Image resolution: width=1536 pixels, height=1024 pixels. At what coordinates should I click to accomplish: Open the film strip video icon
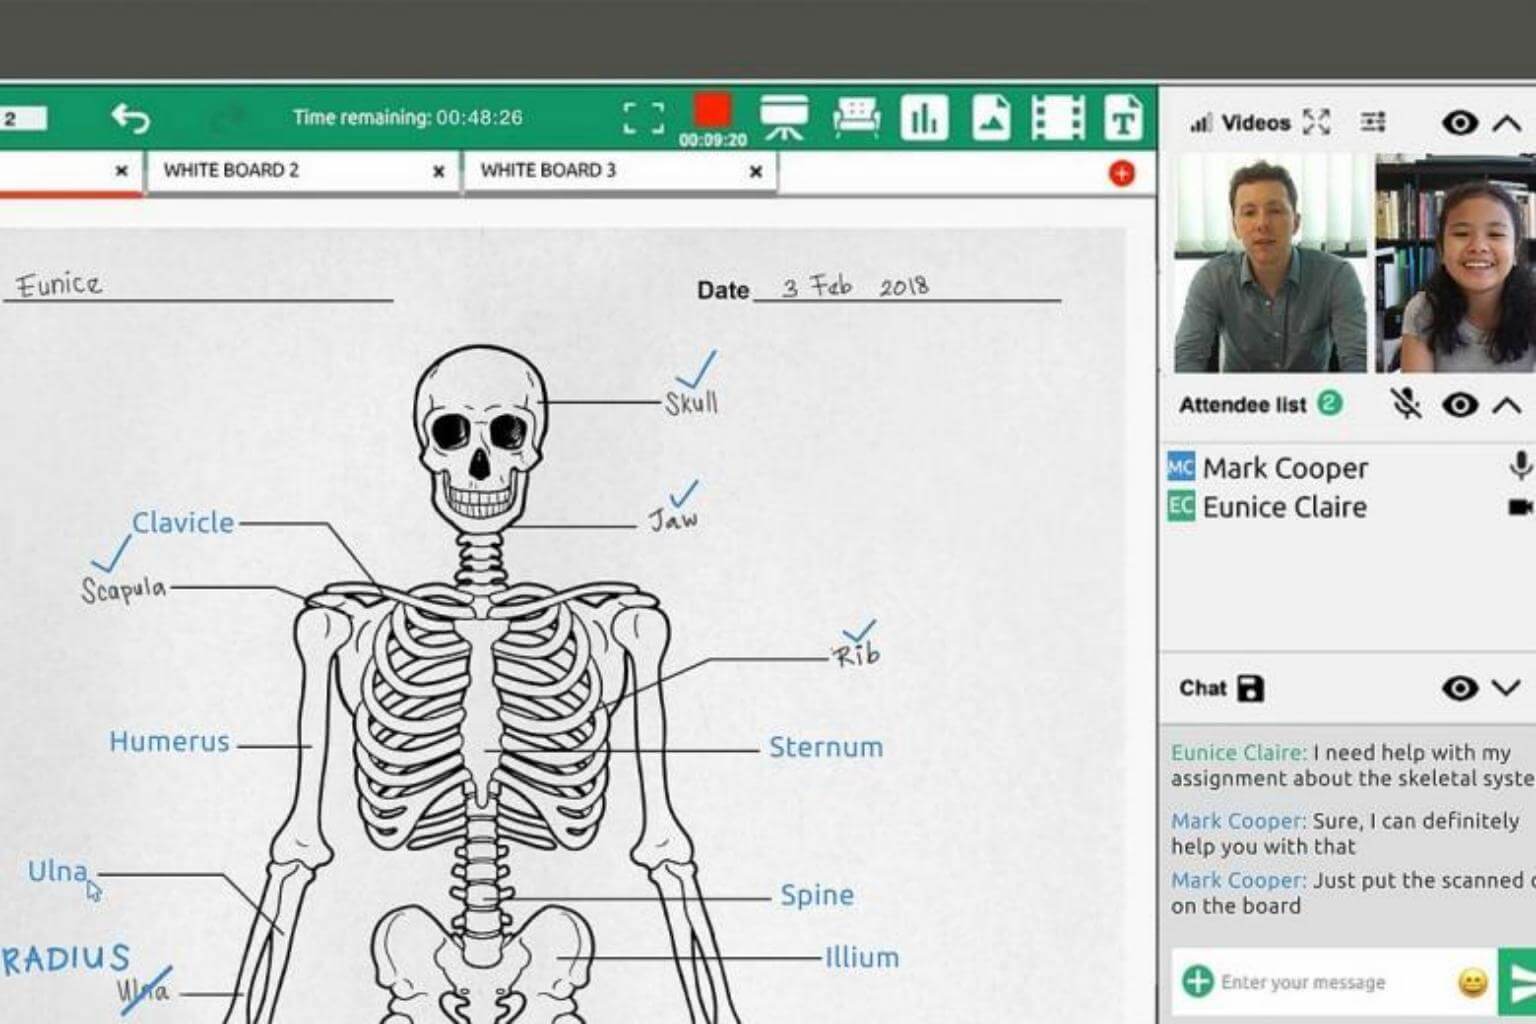1057,118
